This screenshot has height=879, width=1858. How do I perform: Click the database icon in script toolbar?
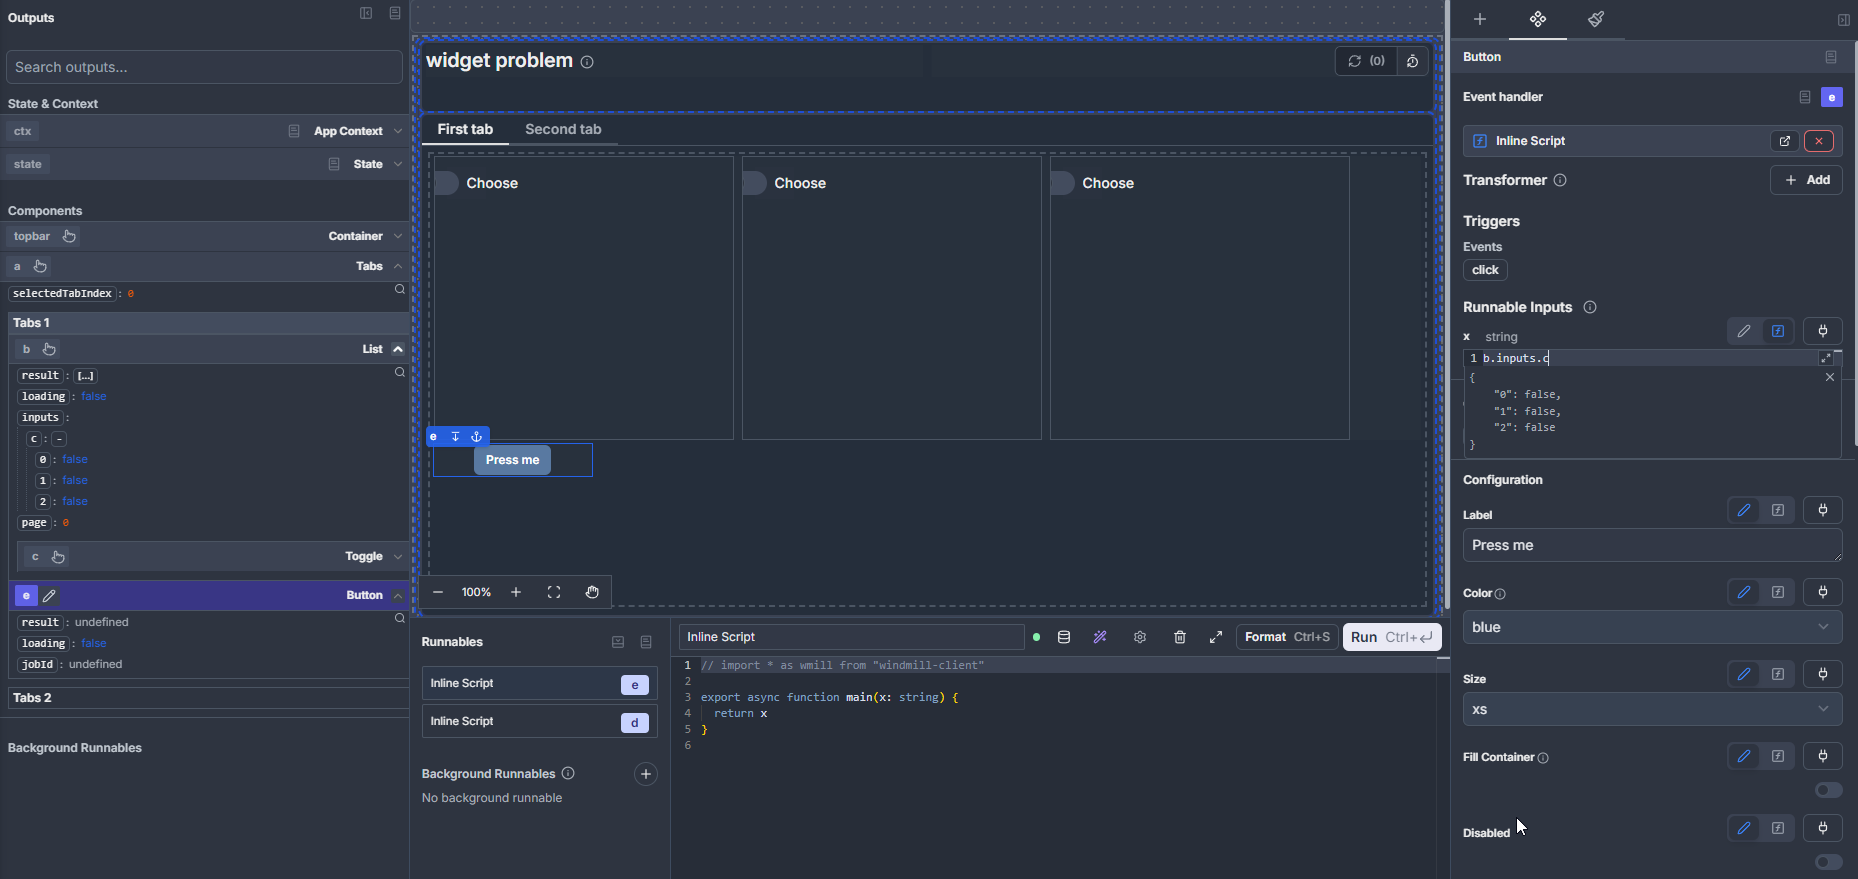pos(1064,637)
